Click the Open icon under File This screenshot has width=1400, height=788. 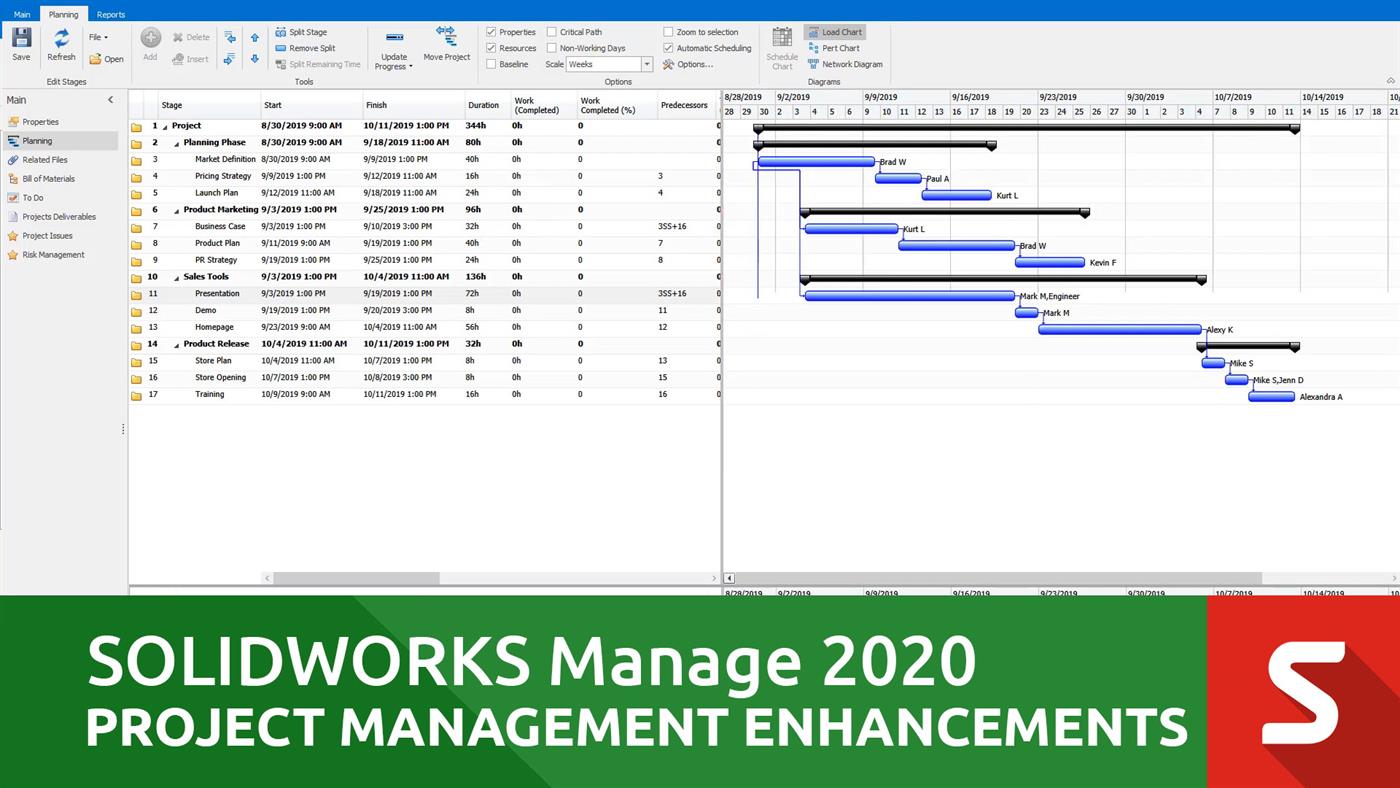[106, 59]
